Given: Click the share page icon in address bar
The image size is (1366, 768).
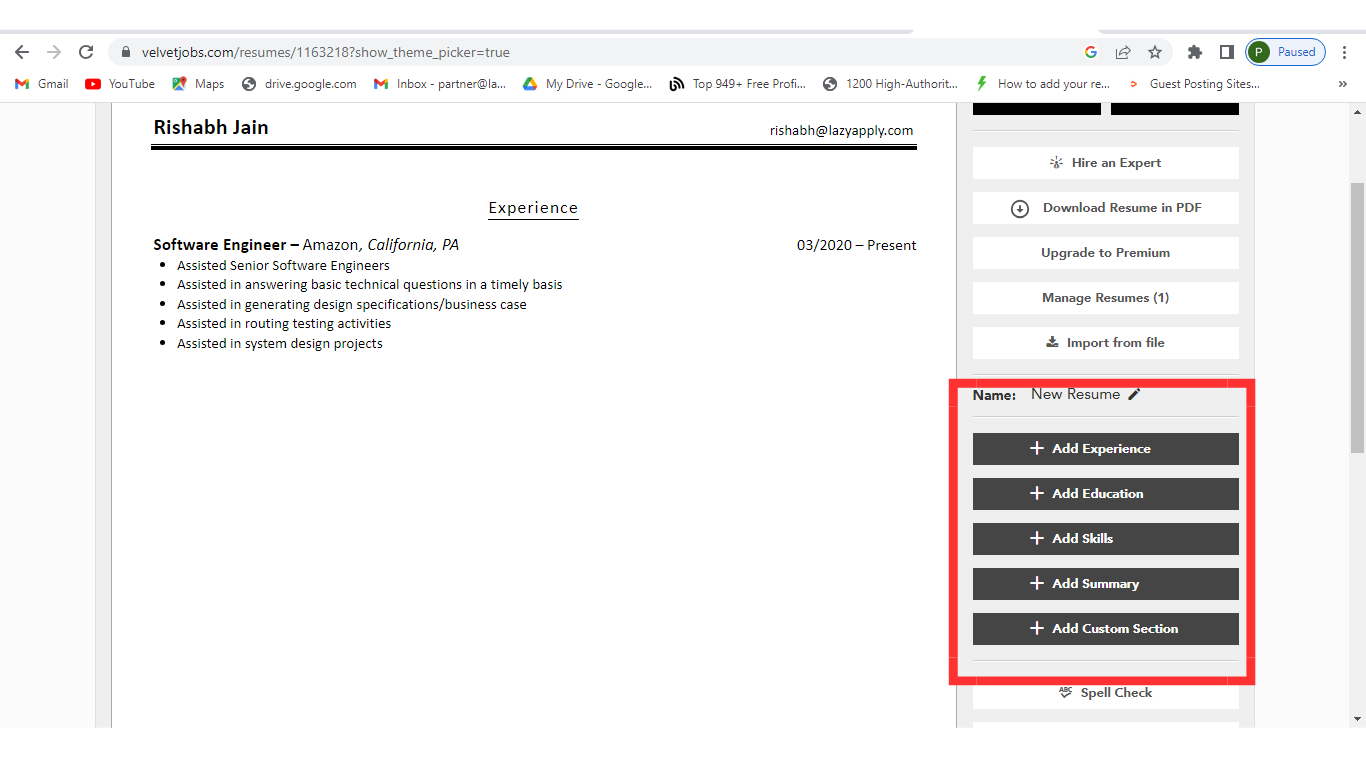Looking at the screenshot, I should (x=1123, y=52).
